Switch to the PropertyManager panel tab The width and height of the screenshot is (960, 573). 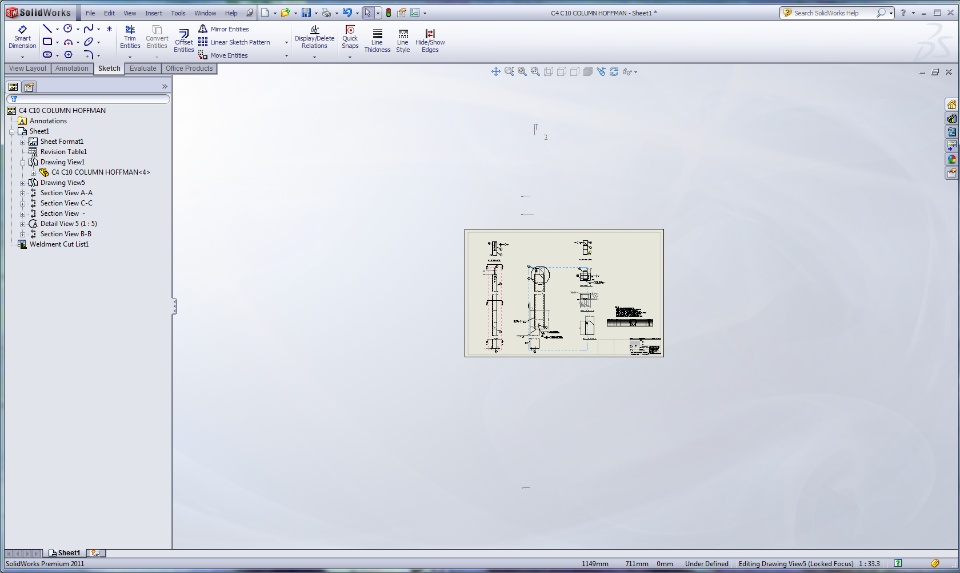(29, 87)
